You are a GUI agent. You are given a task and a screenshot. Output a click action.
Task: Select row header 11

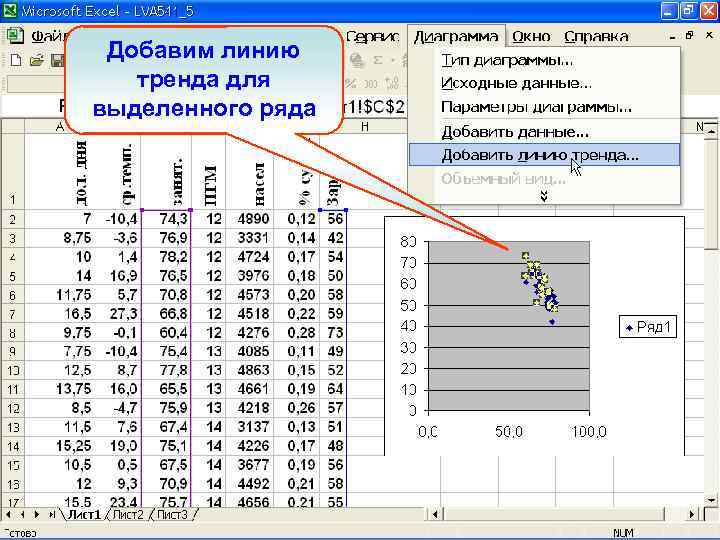(12, 389)
